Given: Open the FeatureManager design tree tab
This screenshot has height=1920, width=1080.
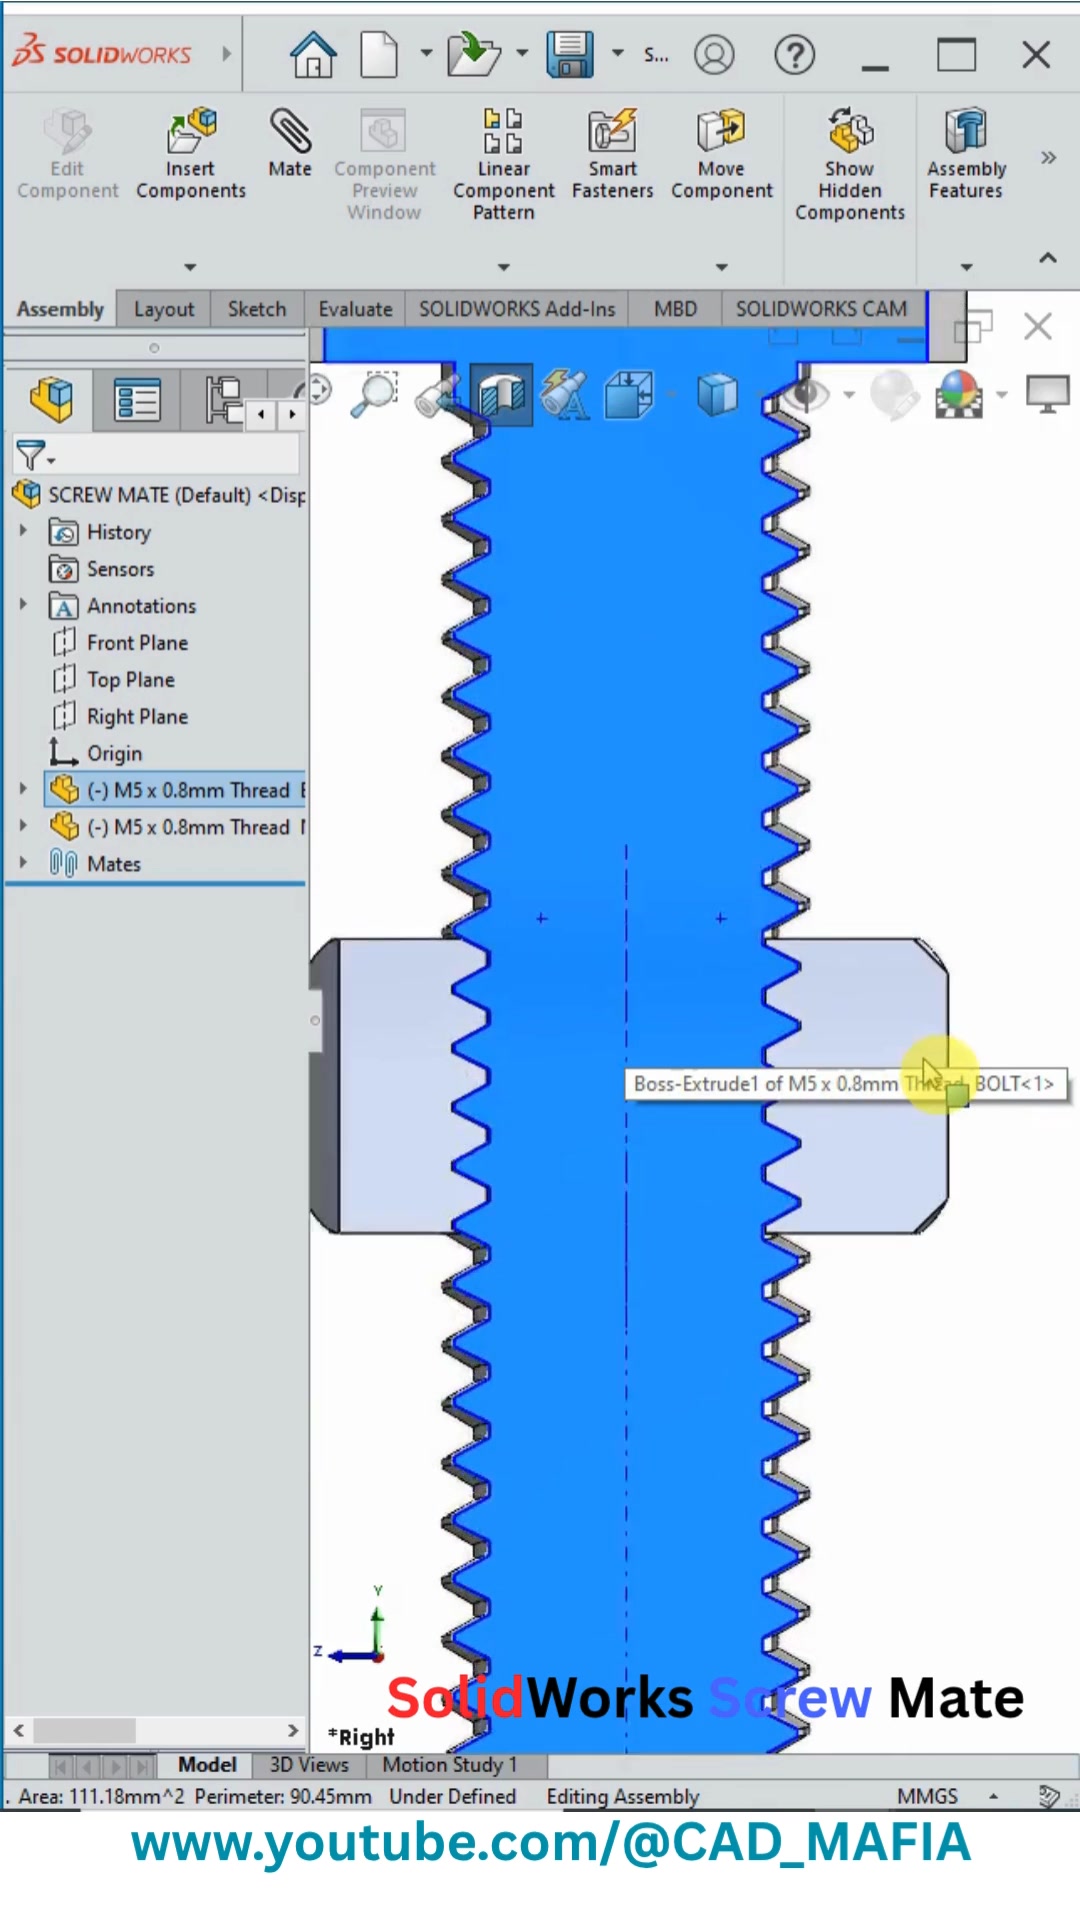Looking at the screenshot, I should click(x=51, y=399).
